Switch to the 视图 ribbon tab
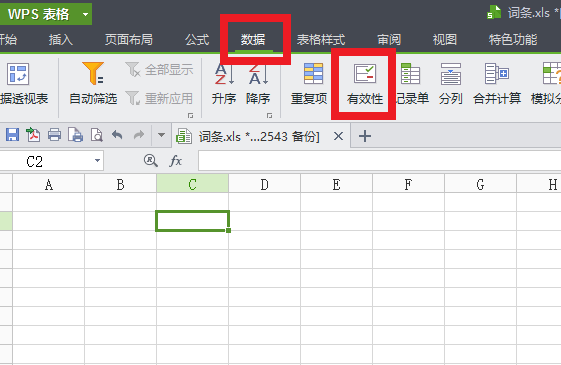The width and height of the screenshot is (561, 365). click(445, 39)
